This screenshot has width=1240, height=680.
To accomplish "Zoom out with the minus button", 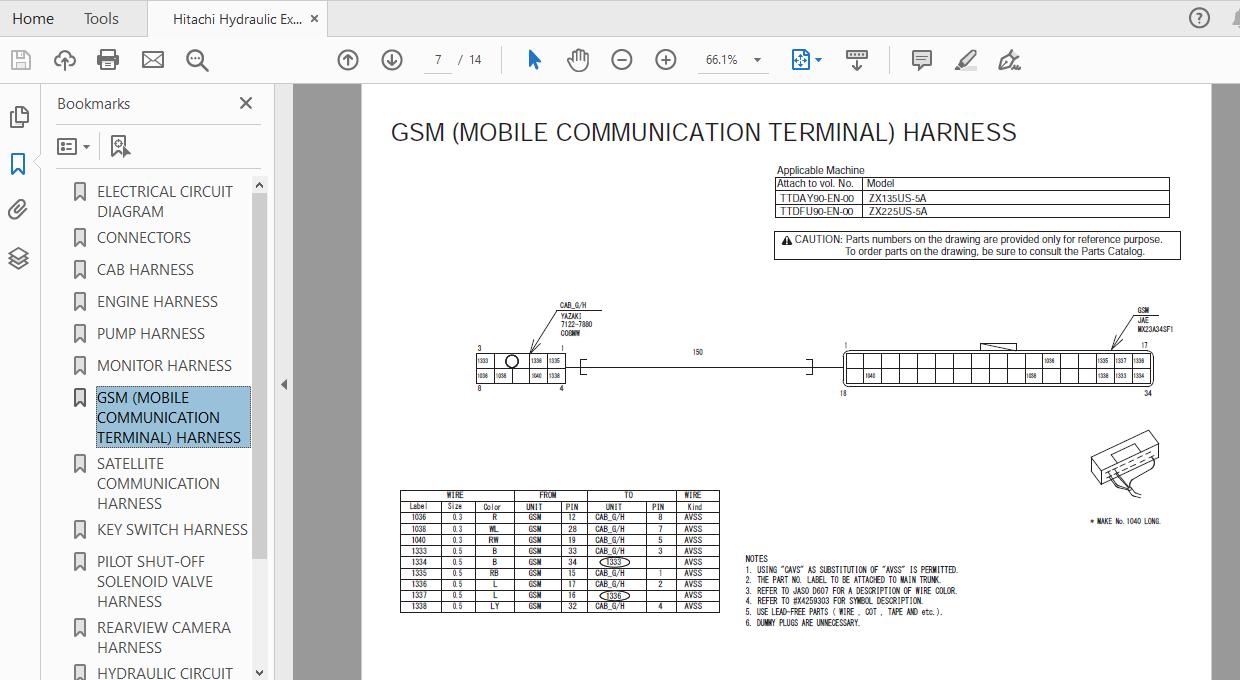I will 622,60.
